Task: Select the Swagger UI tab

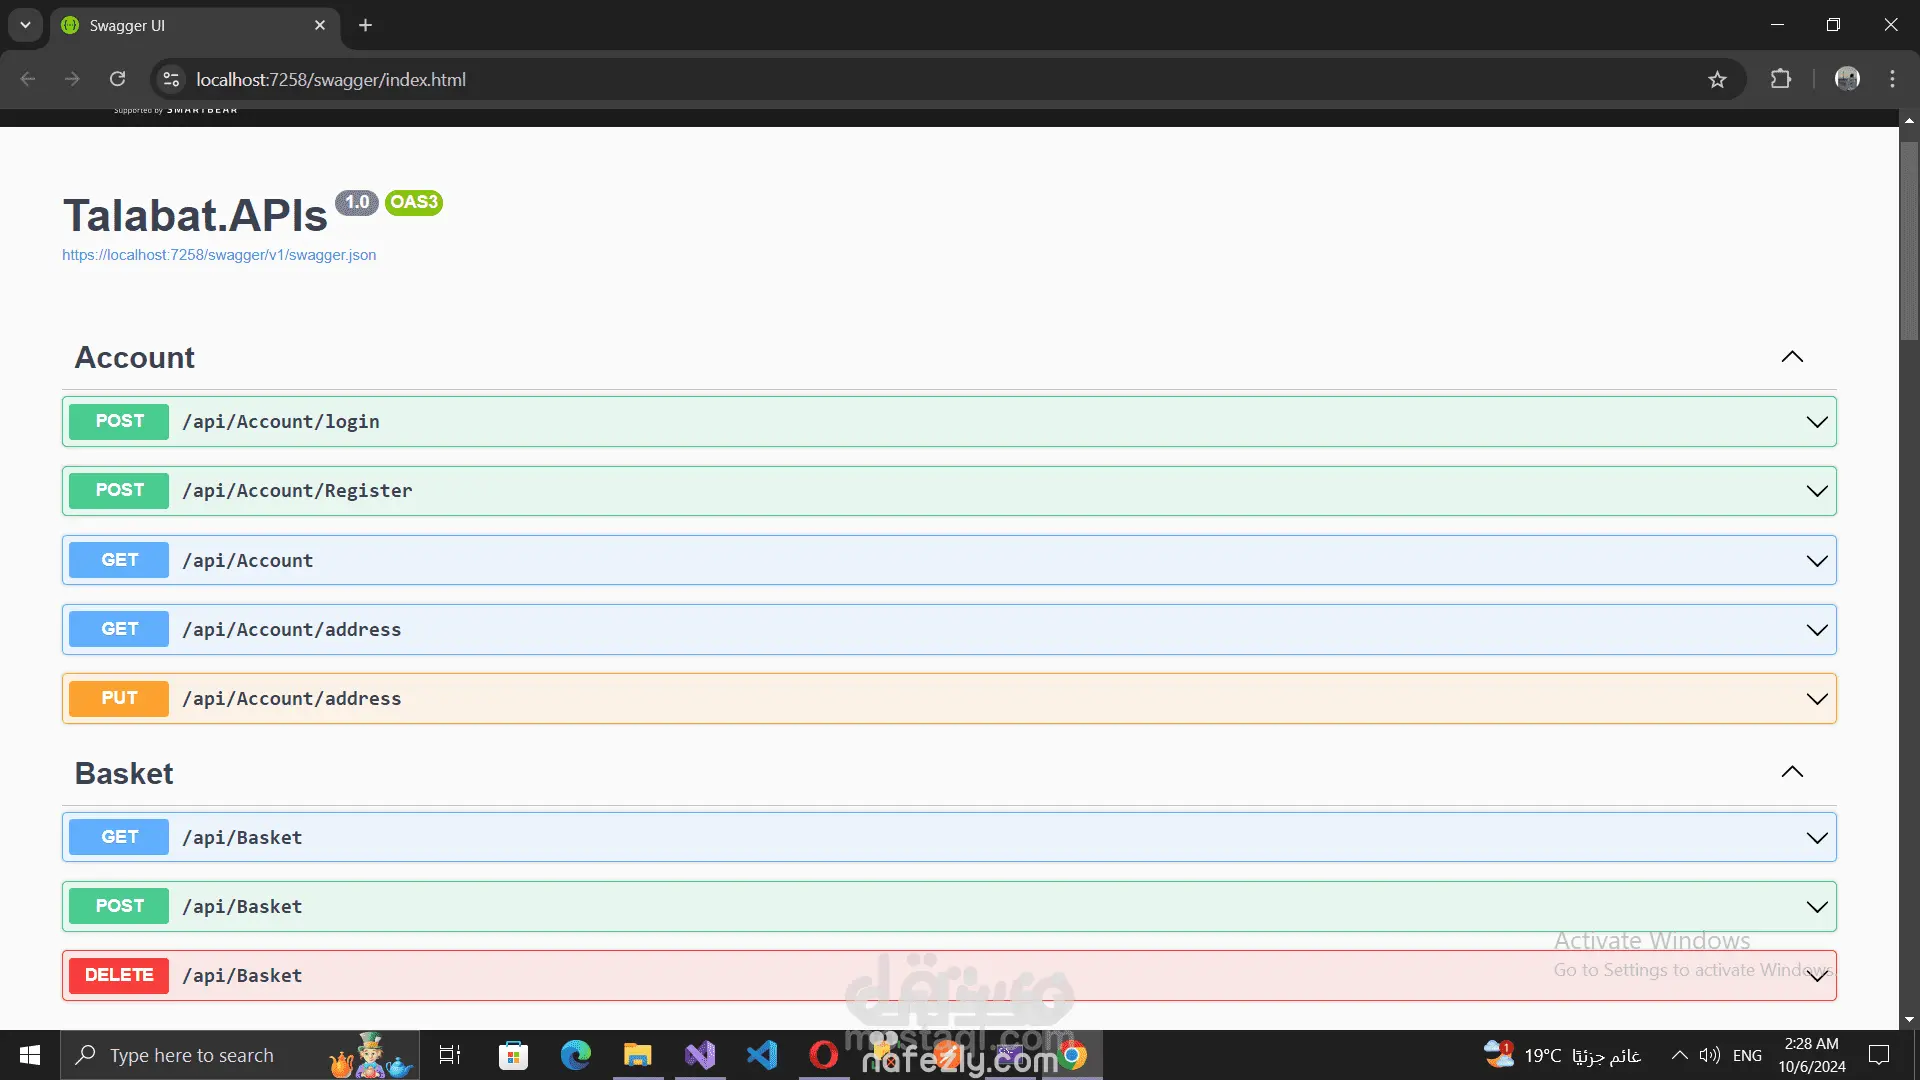Action: pyautogui.click(x=195, y=25)
